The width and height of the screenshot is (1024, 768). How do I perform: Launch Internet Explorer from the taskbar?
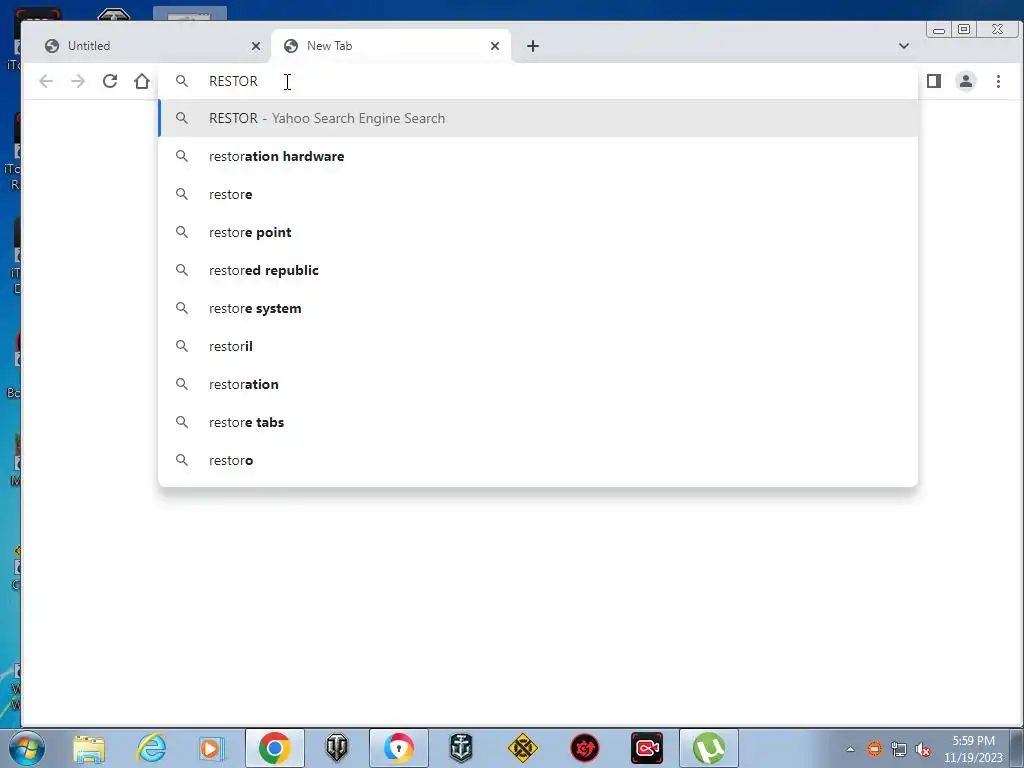pyautogui.click(x=152, y=748)
